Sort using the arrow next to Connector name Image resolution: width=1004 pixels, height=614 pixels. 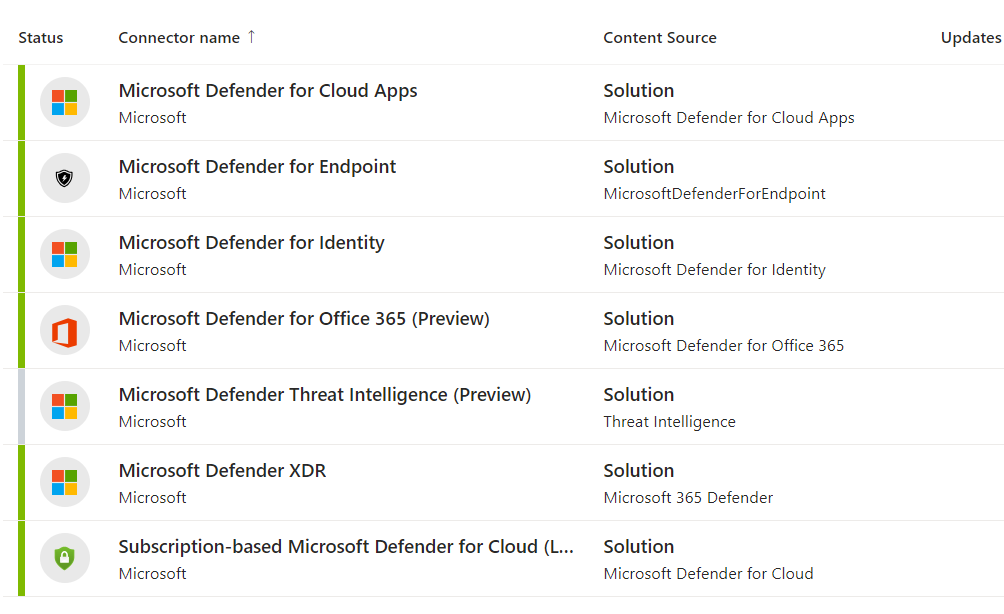pos(252,37)
